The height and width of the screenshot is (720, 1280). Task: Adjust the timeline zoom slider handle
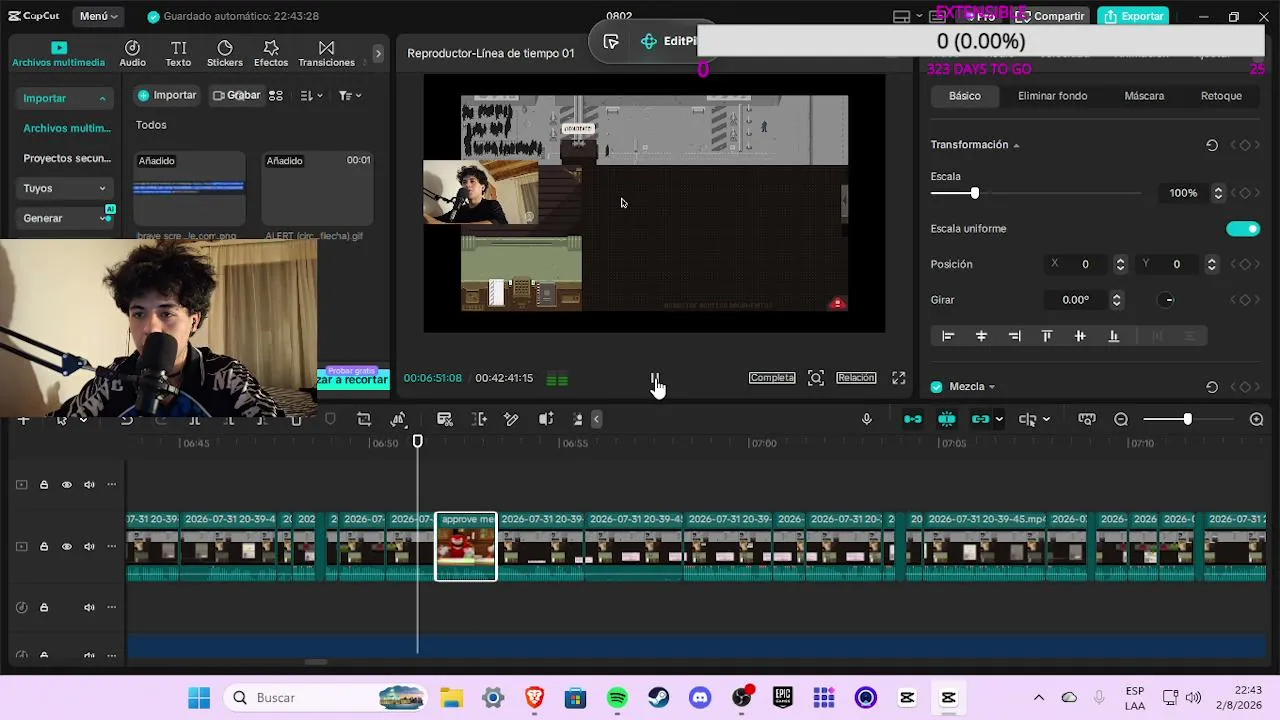click(x=1187, y=420)
